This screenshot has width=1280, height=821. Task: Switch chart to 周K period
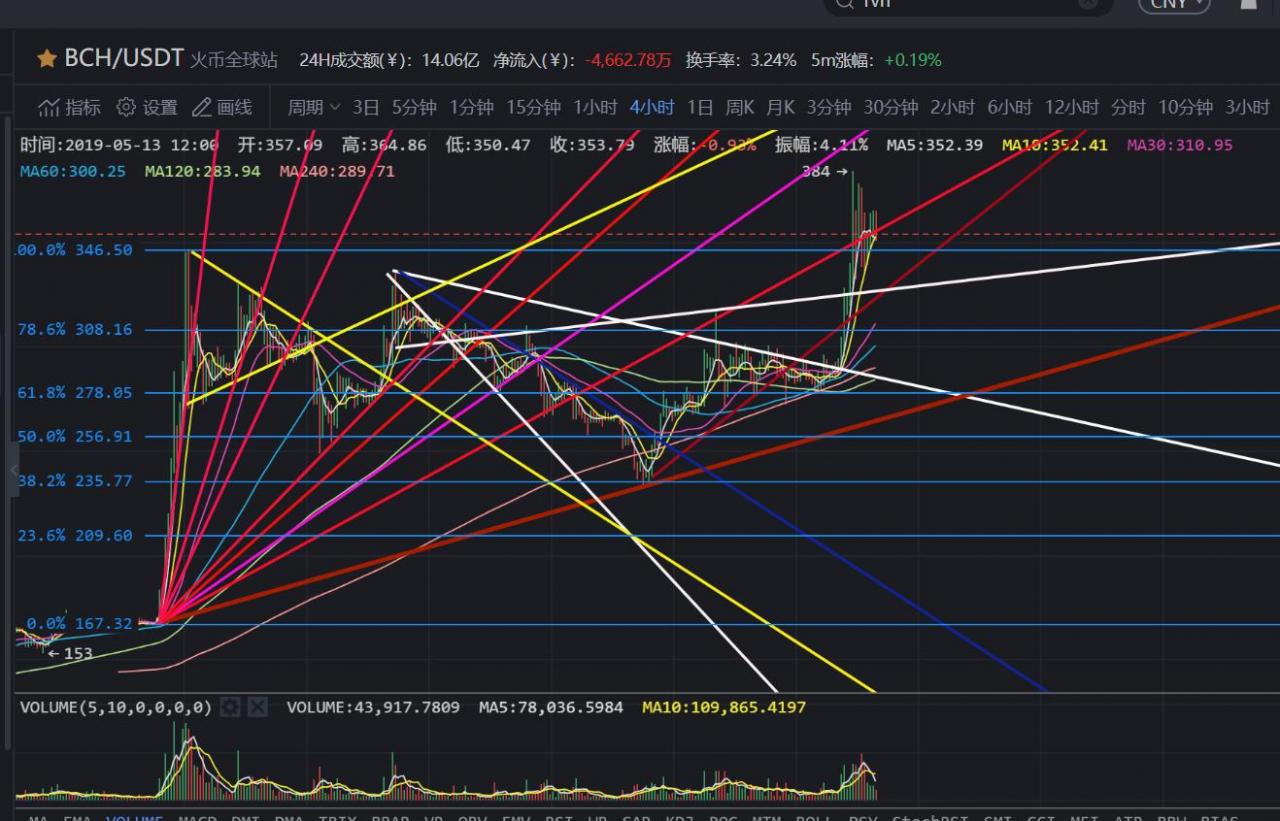pyautogui.click(x=740, y=107)
